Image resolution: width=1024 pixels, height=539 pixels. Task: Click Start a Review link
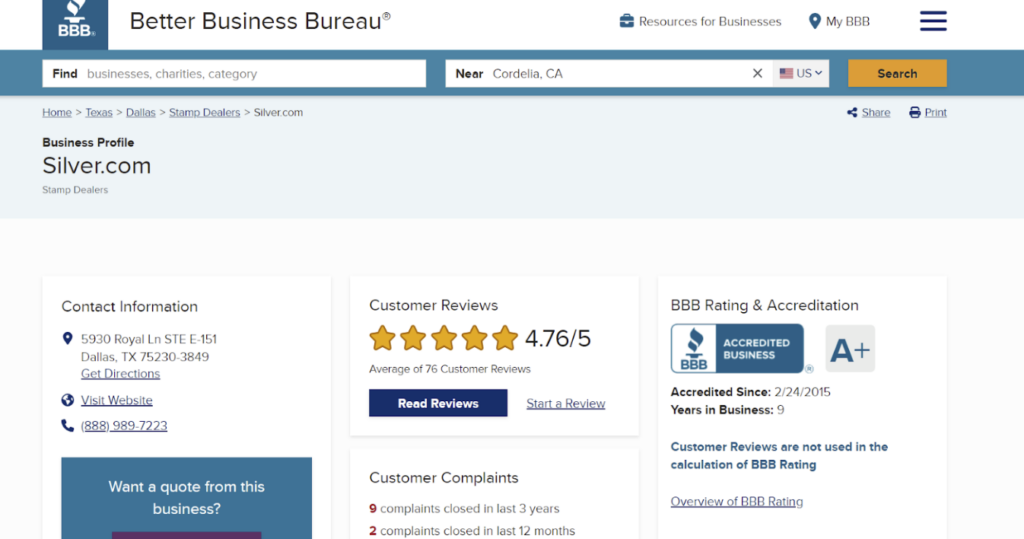point(566,404)
